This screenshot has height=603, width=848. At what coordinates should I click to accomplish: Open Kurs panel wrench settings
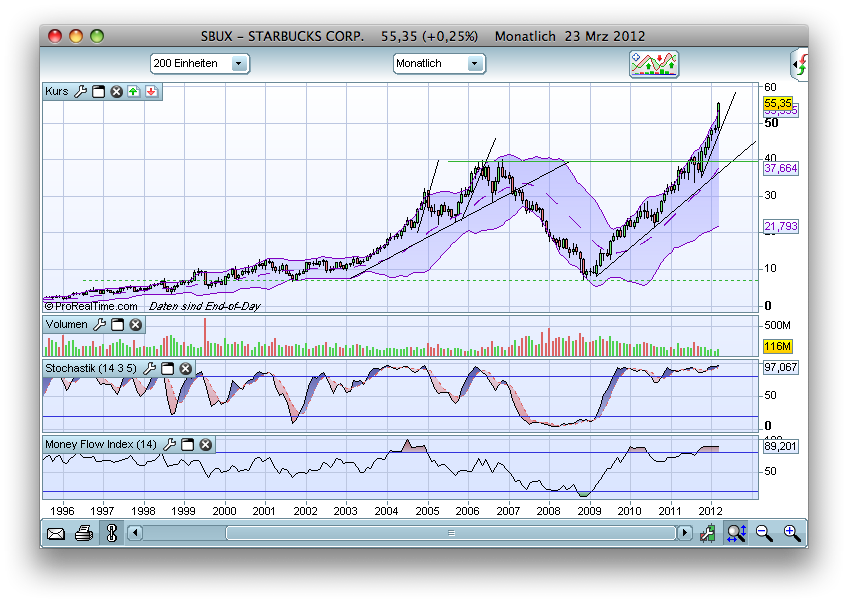click(x=81, y=91)
